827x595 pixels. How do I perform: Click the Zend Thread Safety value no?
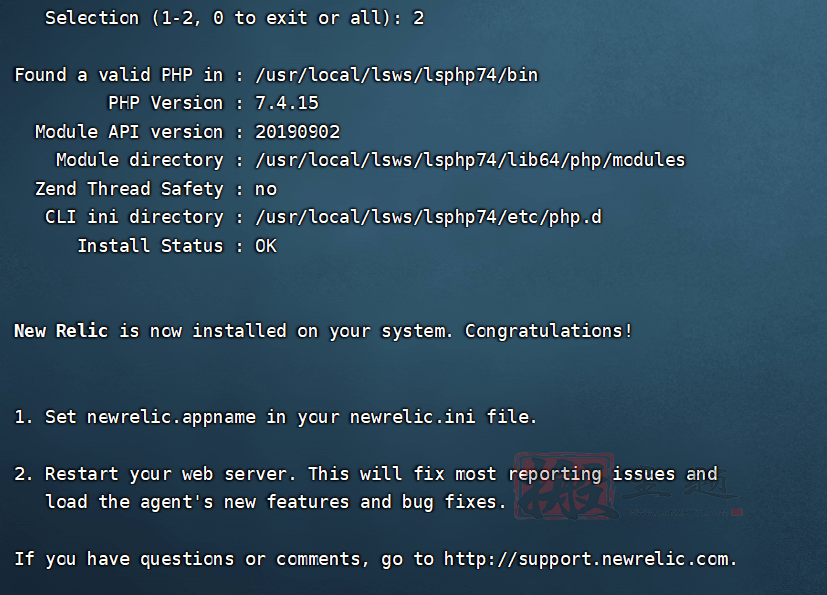[x=266, y=189]
